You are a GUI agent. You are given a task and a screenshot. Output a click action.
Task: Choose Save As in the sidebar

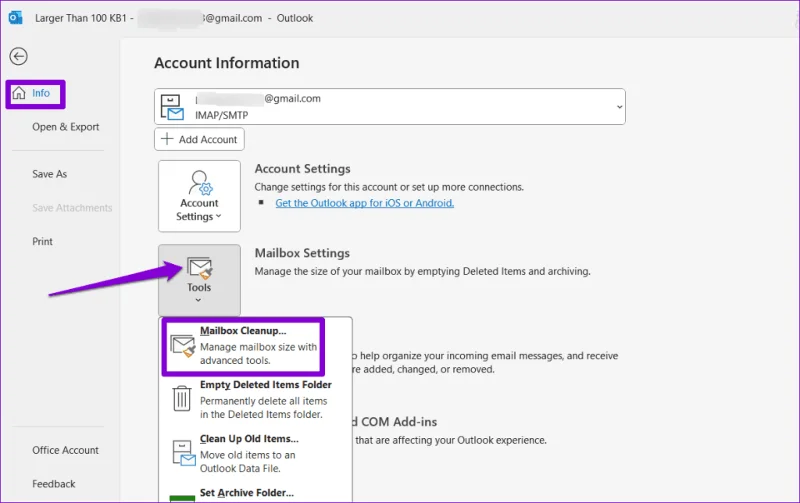tap(49, 174)
